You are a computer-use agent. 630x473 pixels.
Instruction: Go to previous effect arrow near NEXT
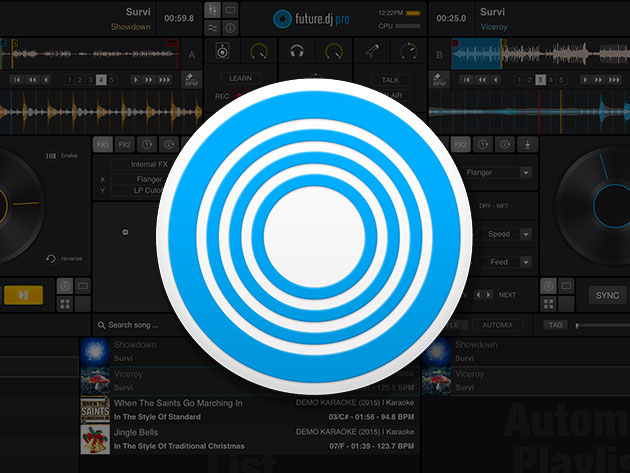478,295
